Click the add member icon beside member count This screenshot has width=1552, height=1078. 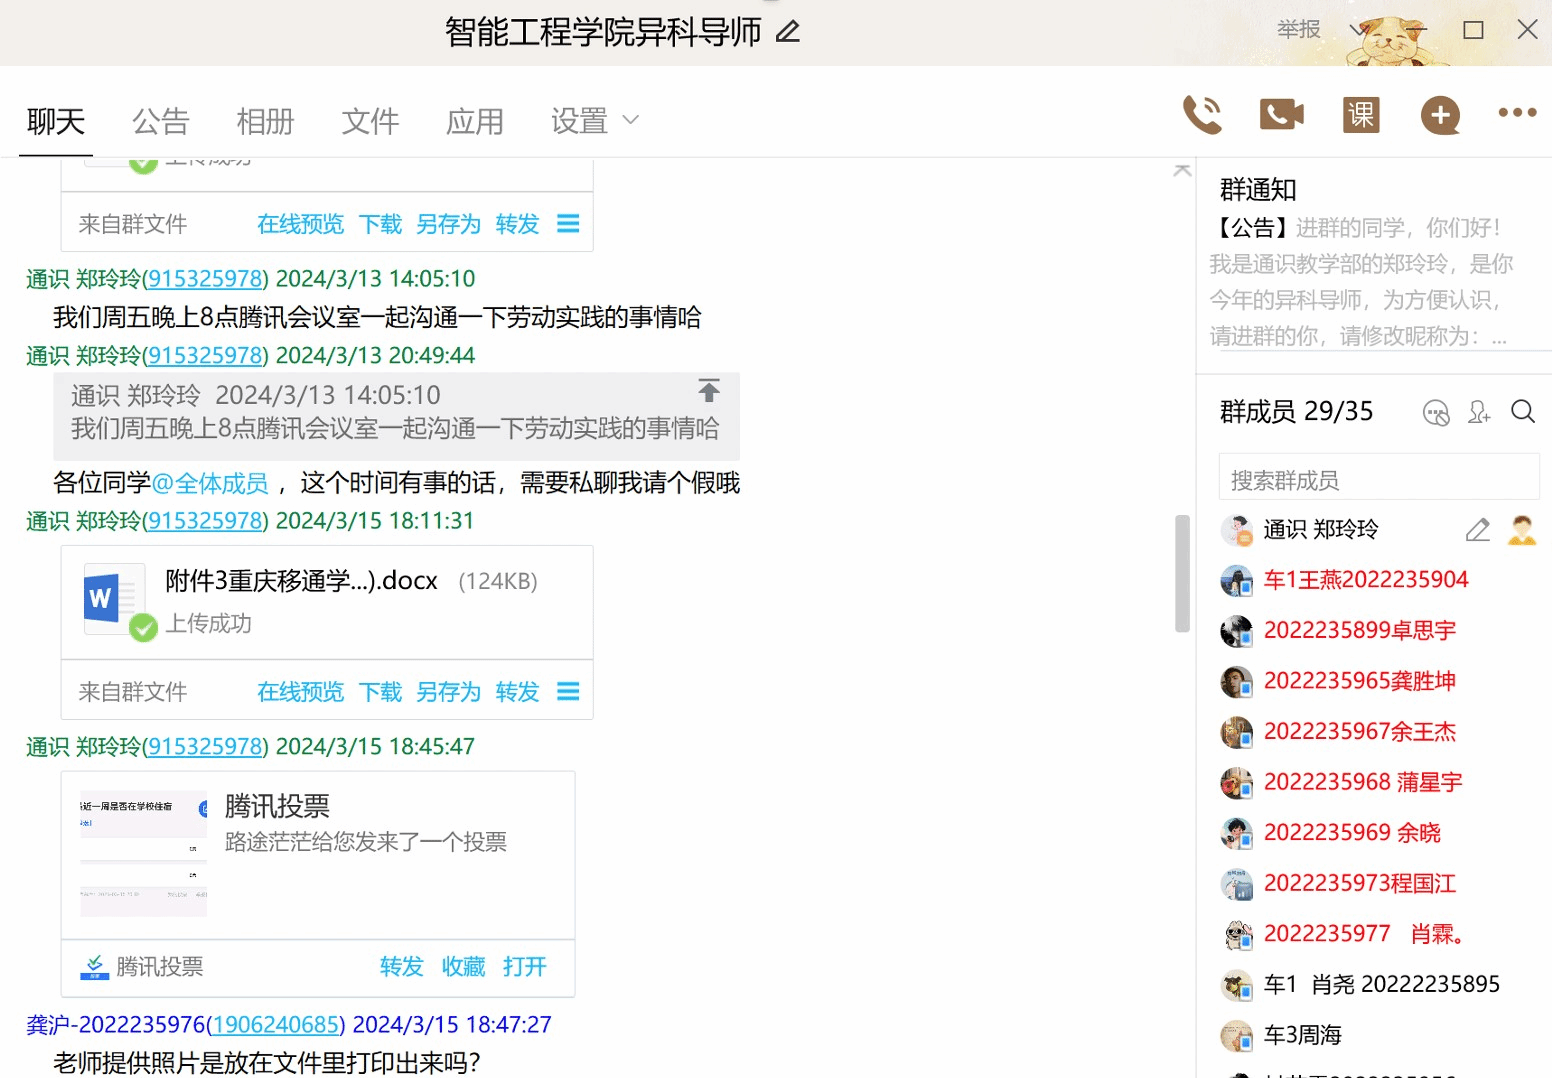pos(1478,412)
